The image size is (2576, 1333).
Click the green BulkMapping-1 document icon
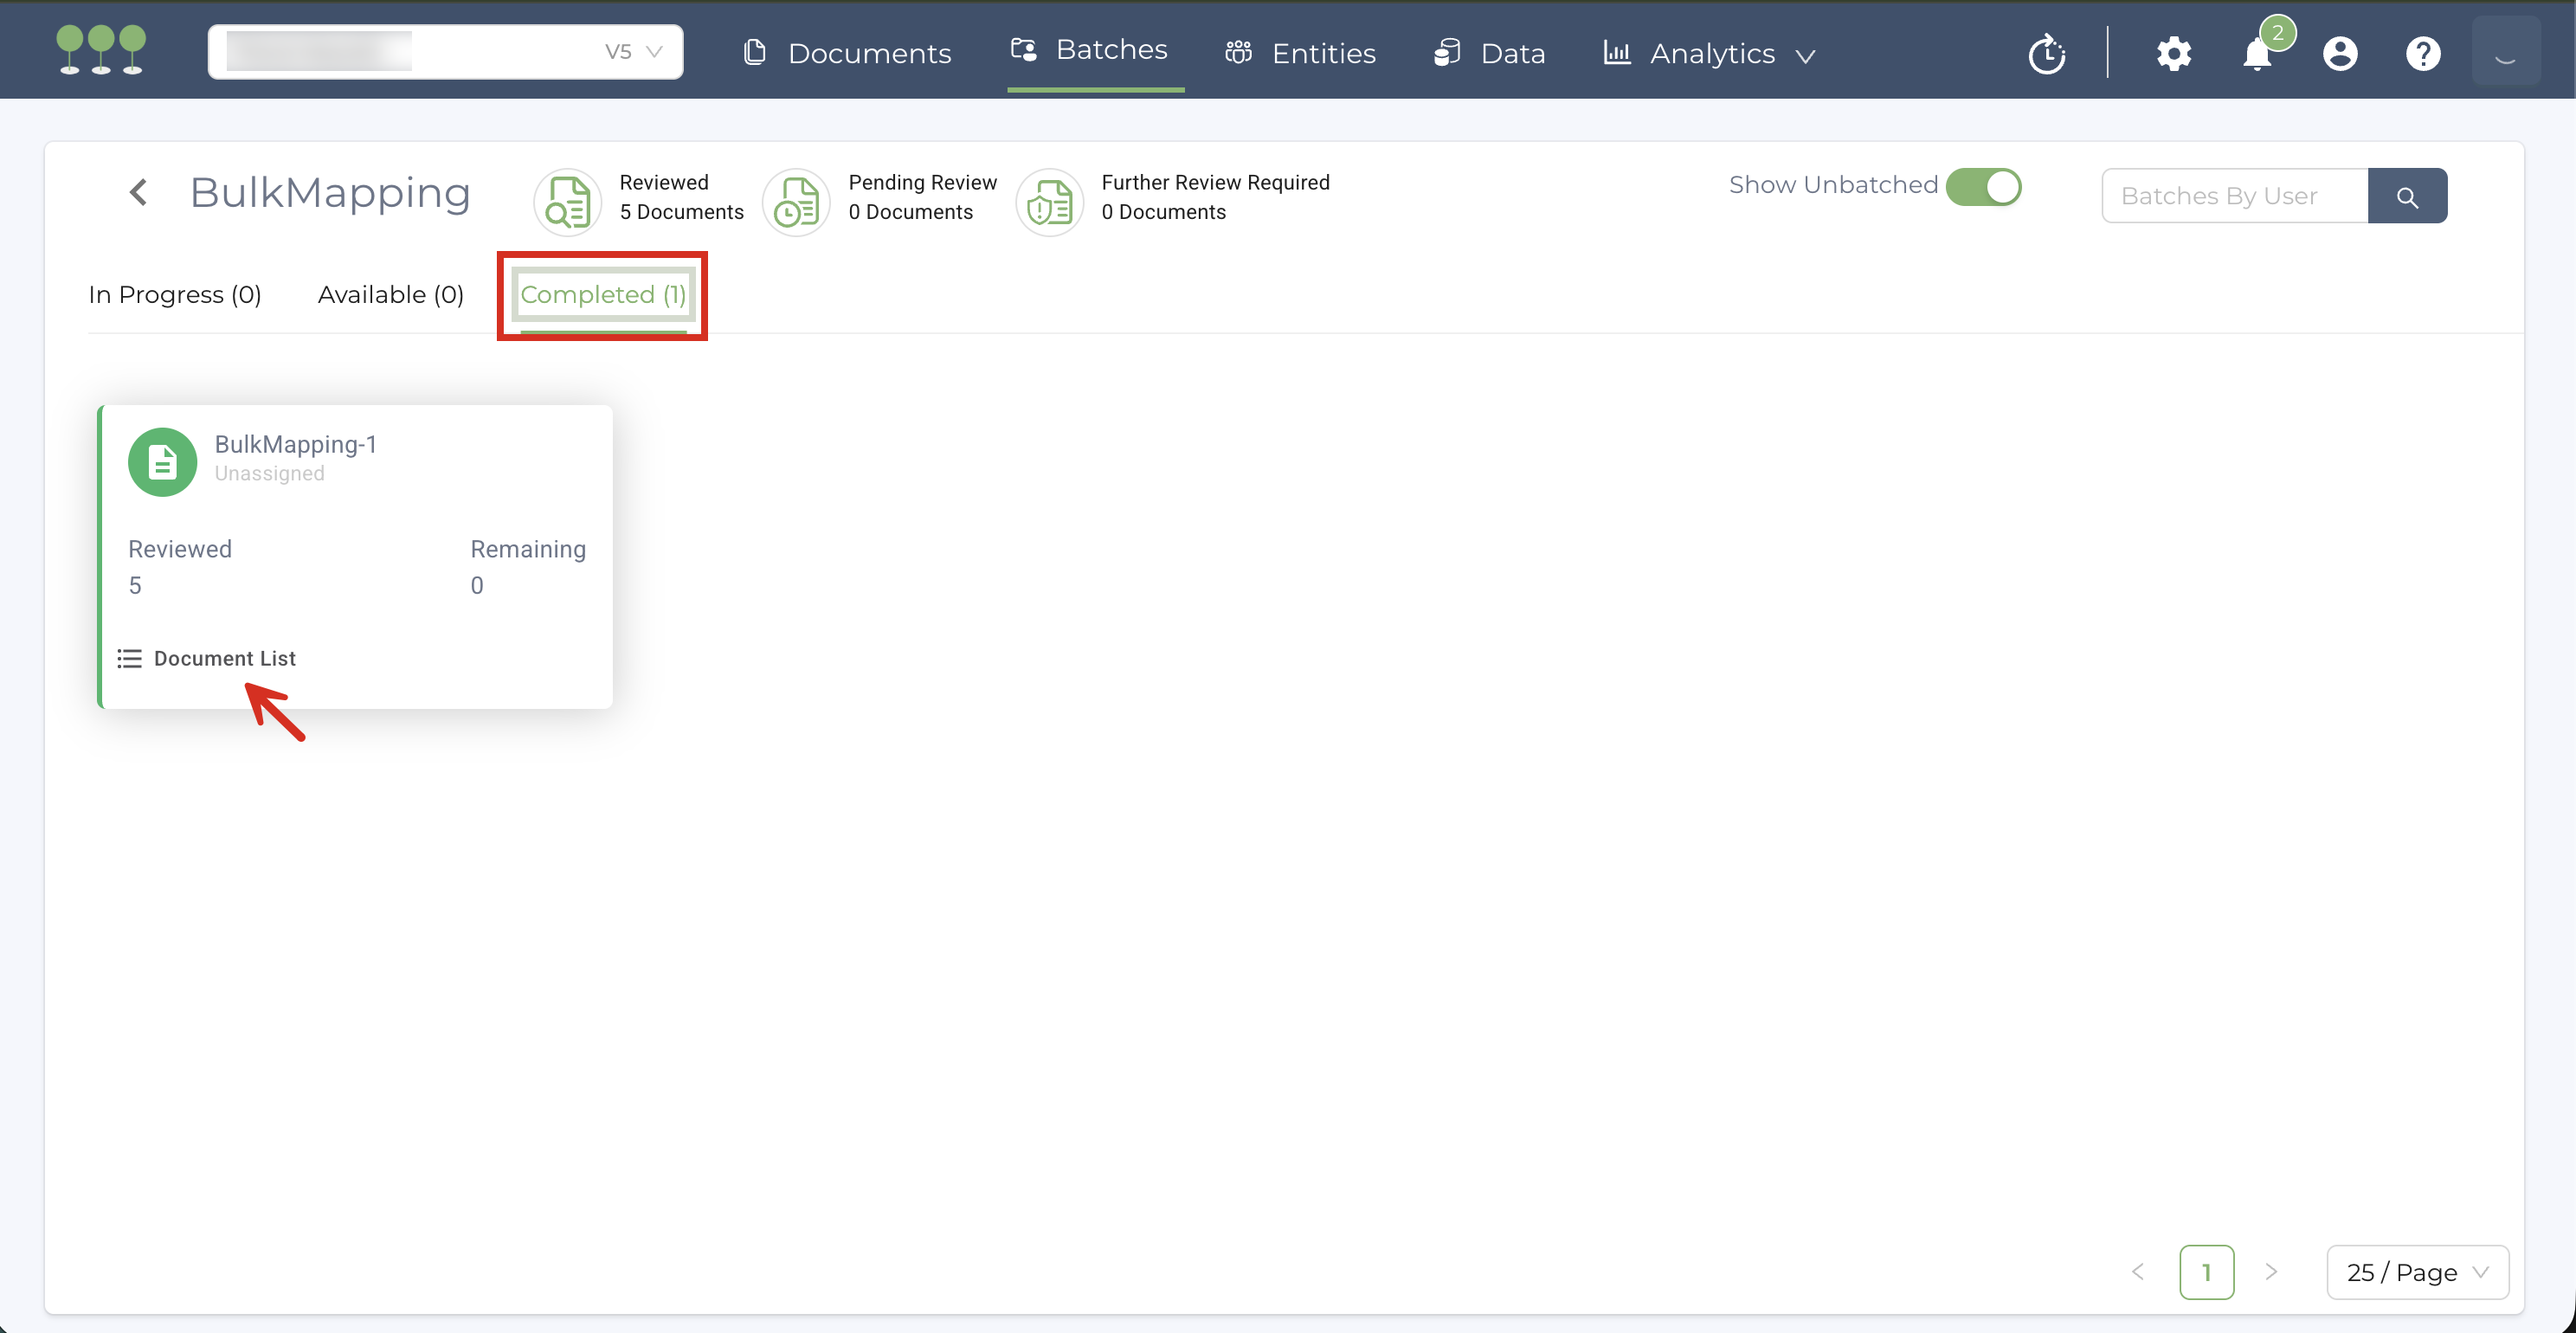click(x=162, y=462)
